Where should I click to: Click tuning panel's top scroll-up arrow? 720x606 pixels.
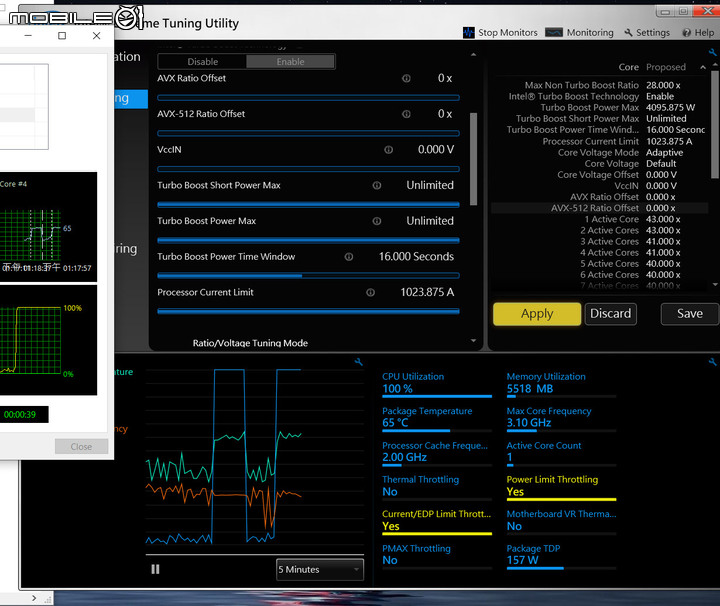pos(473,55)
